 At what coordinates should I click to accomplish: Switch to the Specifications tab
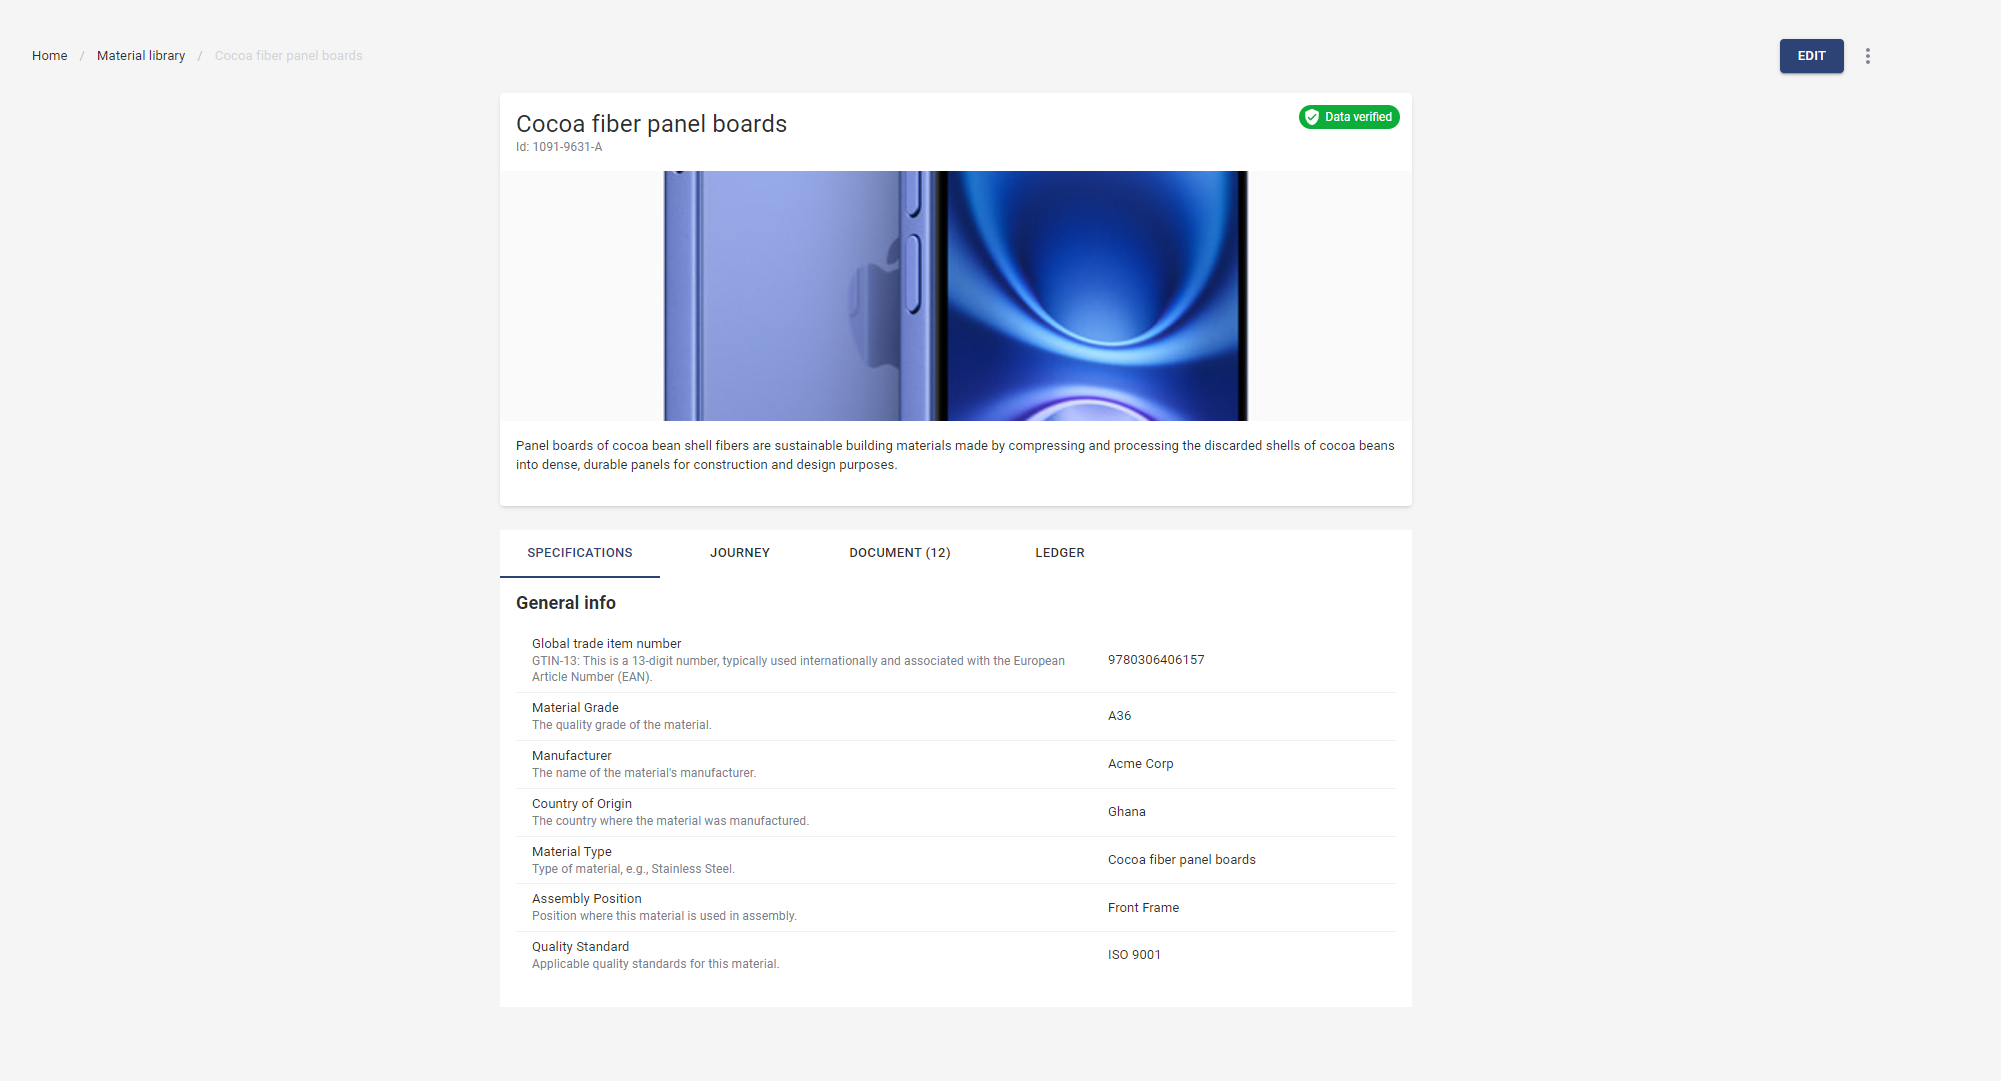pyautogui.click(x=580, y=553)
